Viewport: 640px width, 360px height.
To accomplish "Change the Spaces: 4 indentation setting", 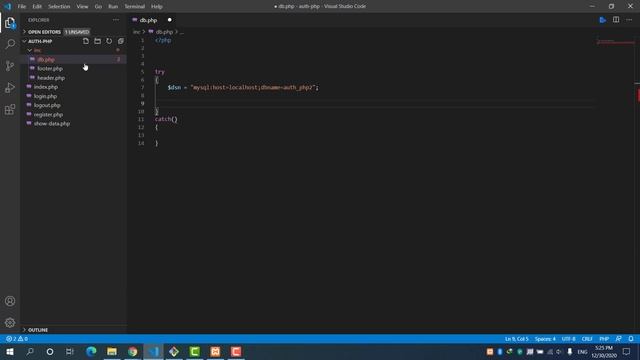I will (545, 339).
